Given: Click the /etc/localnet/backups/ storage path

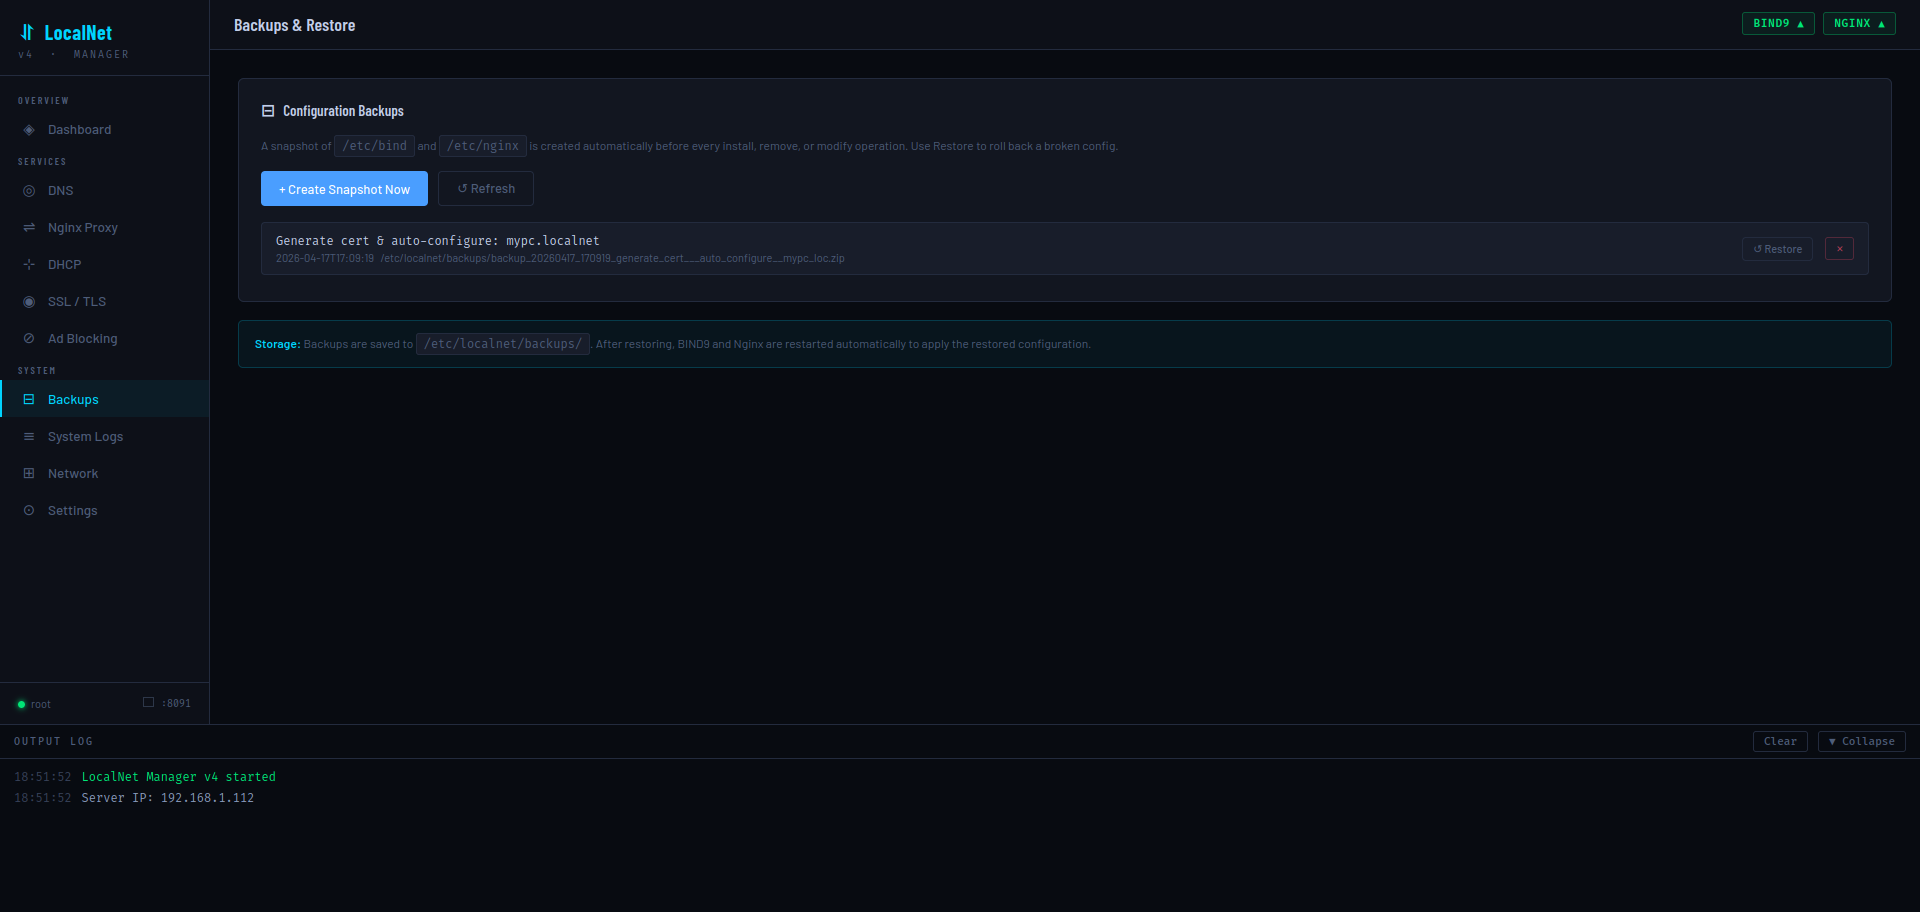Looking at the screenshot, I should pos(503,344).
